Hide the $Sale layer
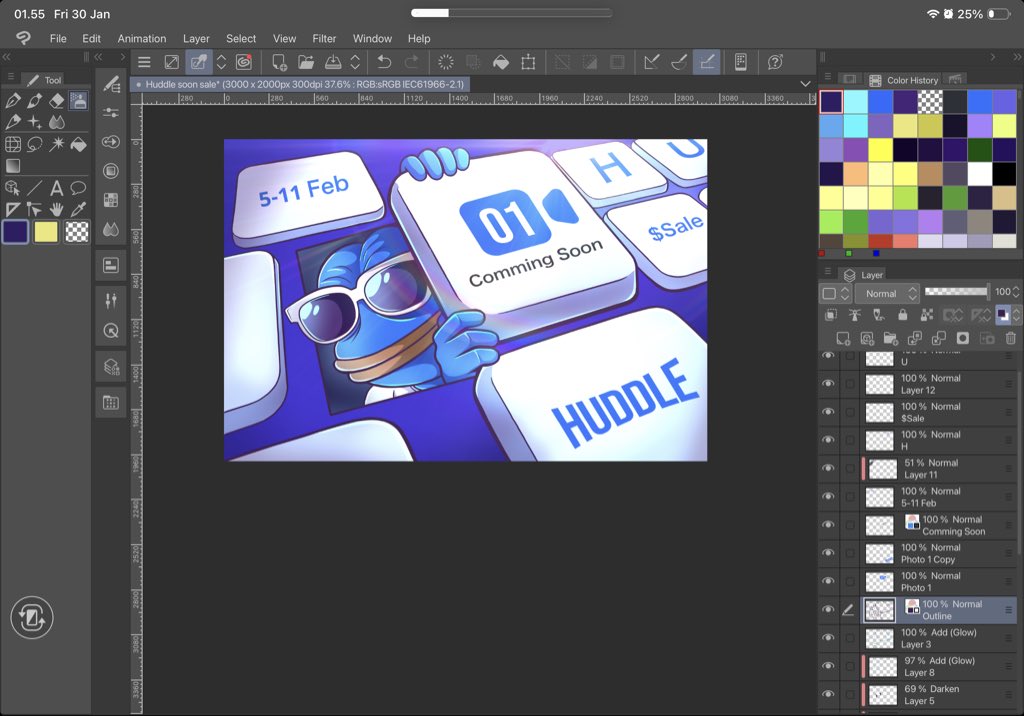The image size is (1024, 716). pyautogui.click(x=828, y=412)
